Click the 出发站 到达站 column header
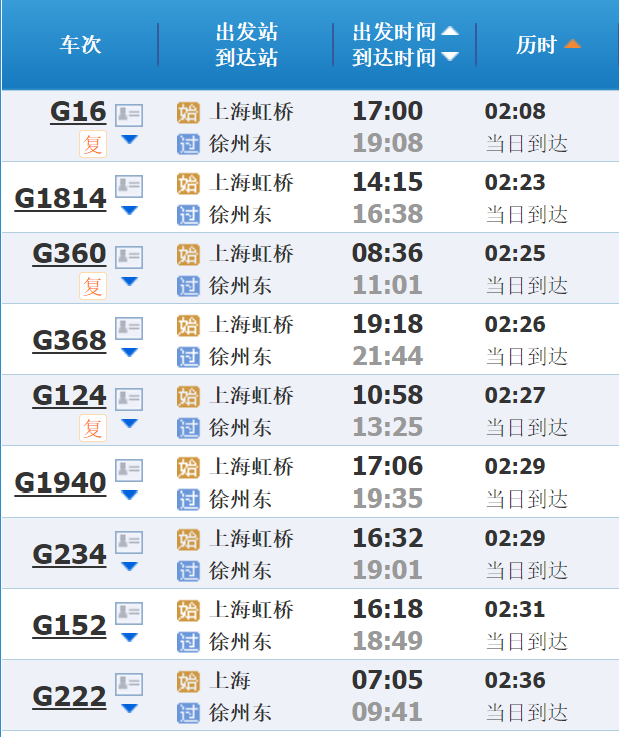The height and width of the screenshot is (737, 619). (x=246, y=45)
